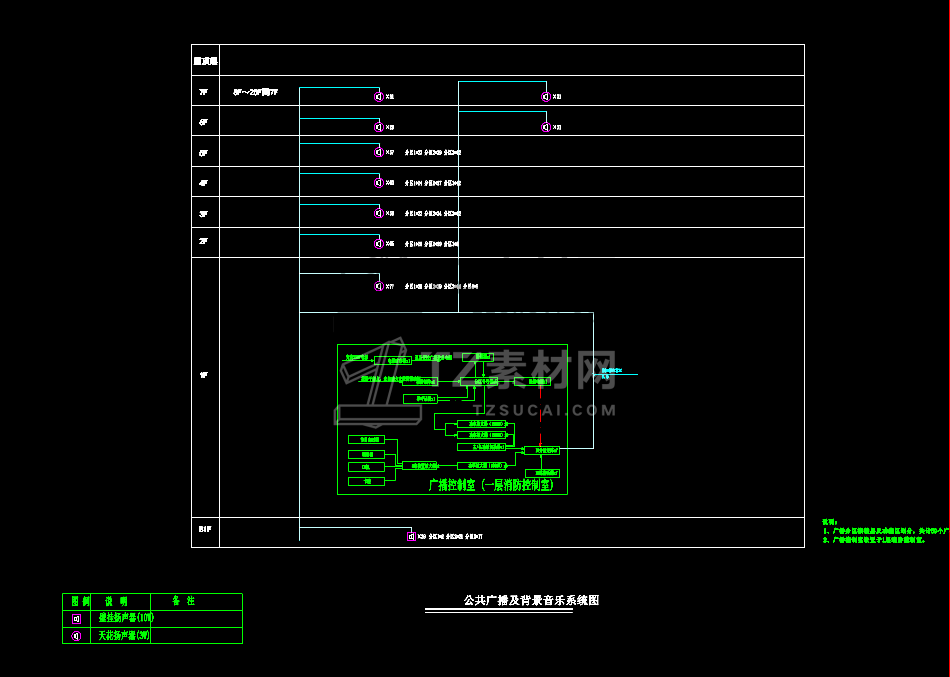
Task: Select the legend header 图例
Action: 81,601
